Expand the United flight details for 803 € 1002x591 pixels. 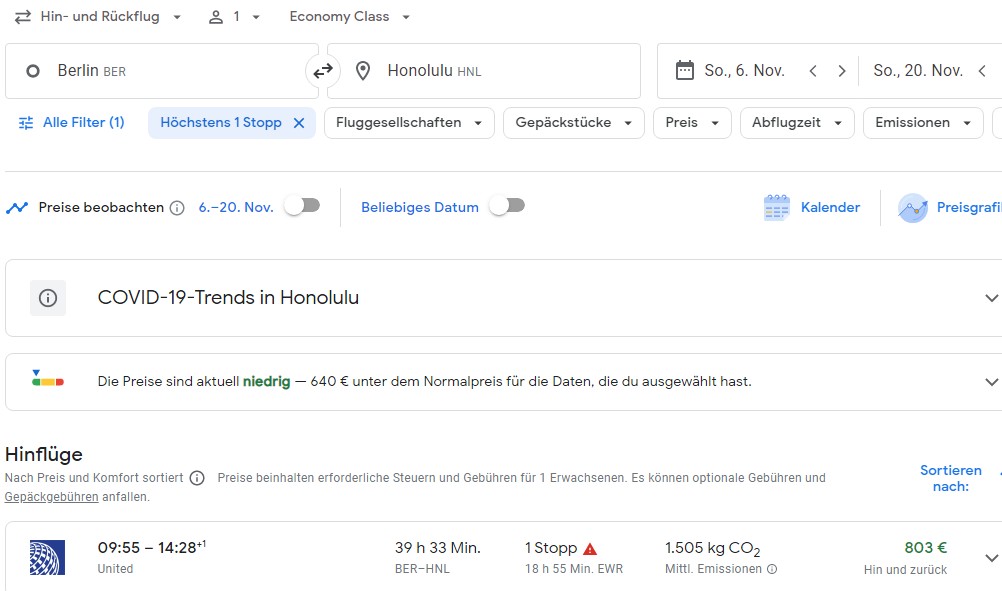[x=991, y=558]
